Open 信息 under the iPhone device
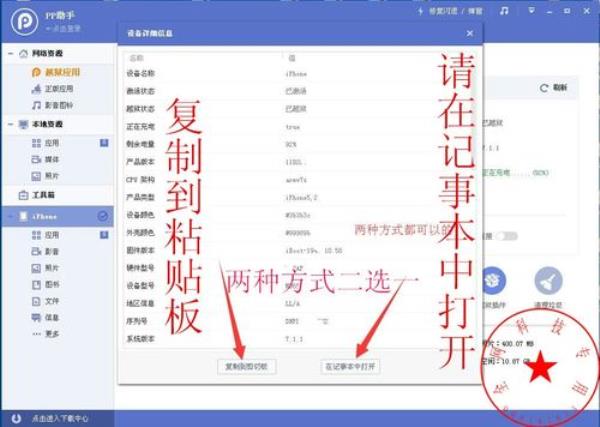 [45, 318]
